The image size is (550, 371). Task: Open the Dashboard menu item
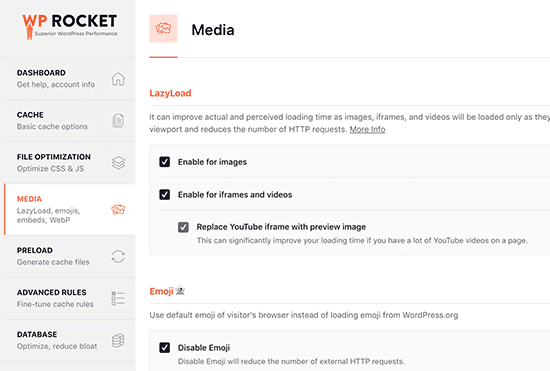pos(70,79)
